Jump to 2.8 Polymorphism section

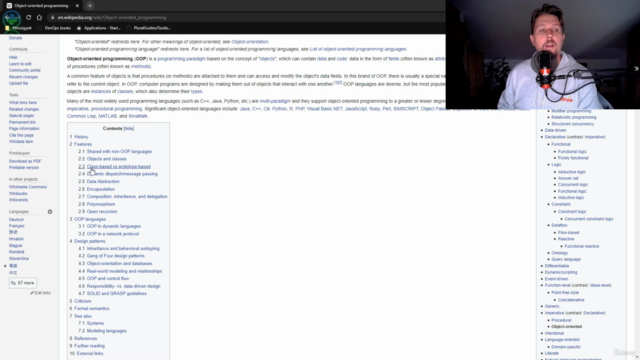[97, 204]
